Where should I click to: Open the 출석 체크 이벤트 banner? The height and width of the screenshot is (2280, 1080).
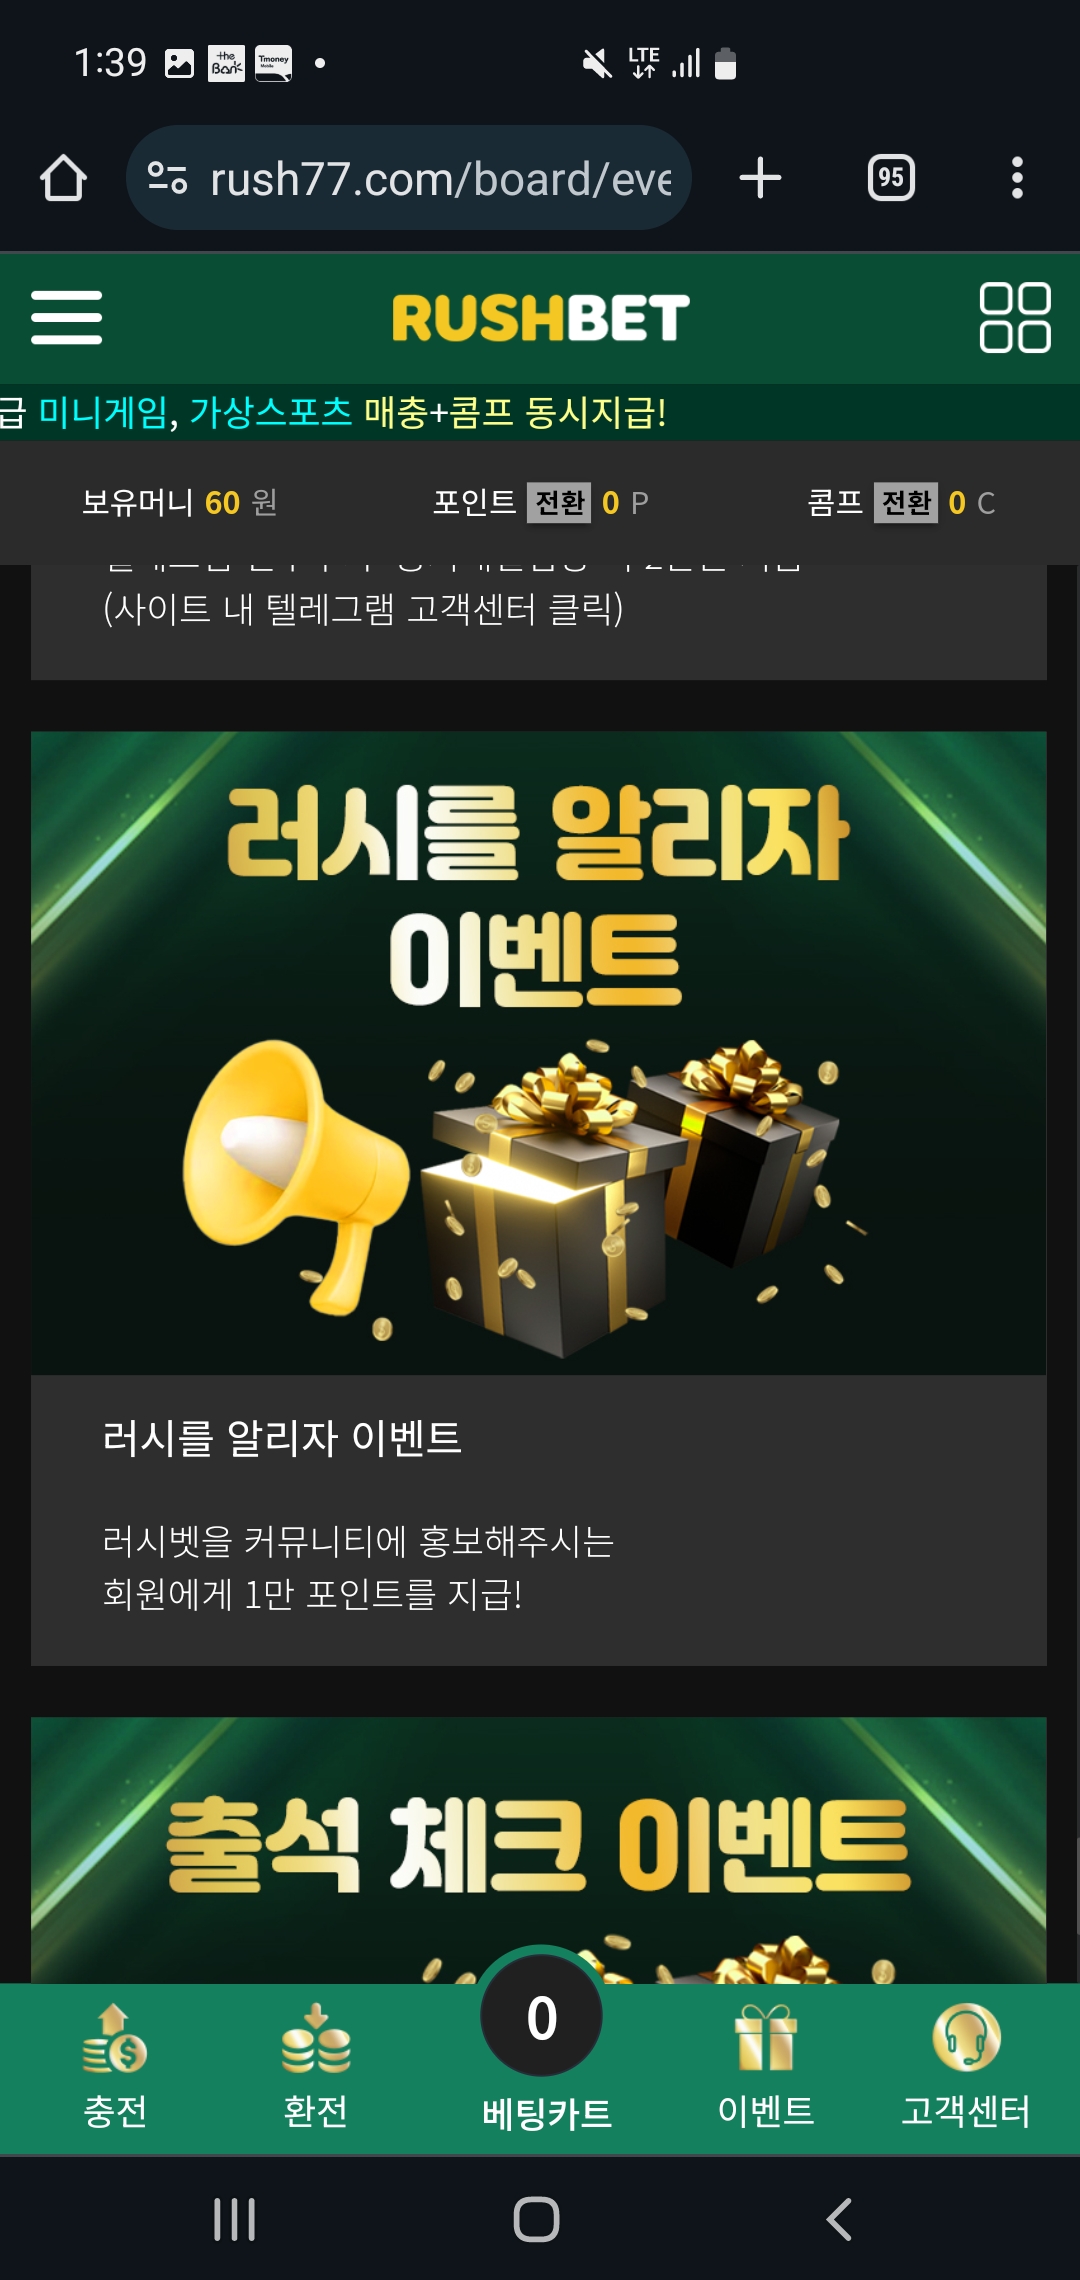point(539,1850)
